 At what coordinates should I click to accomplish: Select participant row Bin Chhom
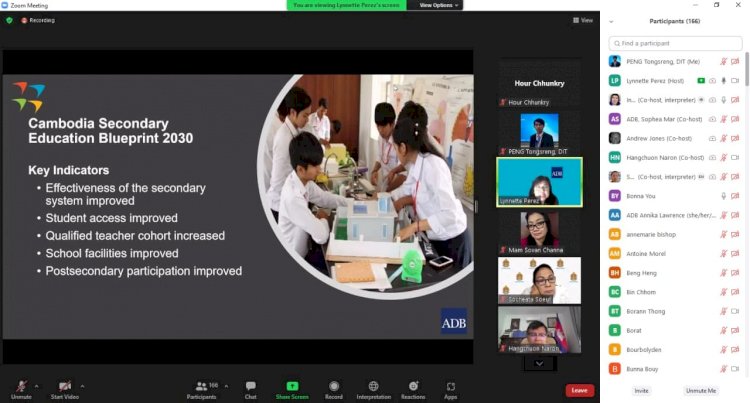[675, 292]
